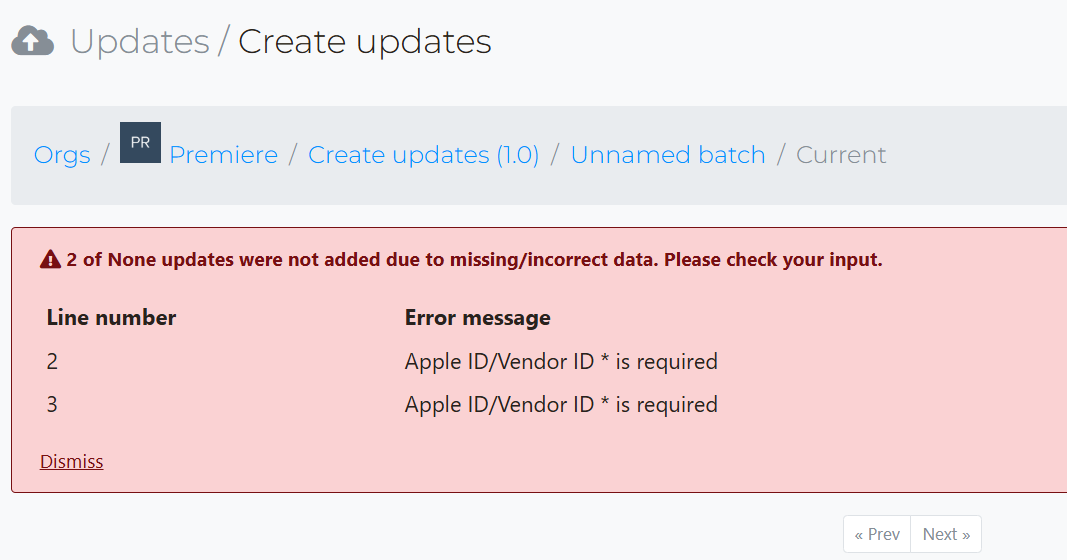Click the cloud upload icon
The width and height of the screenshot is (1067, 560).
click(x=33, y=41)
